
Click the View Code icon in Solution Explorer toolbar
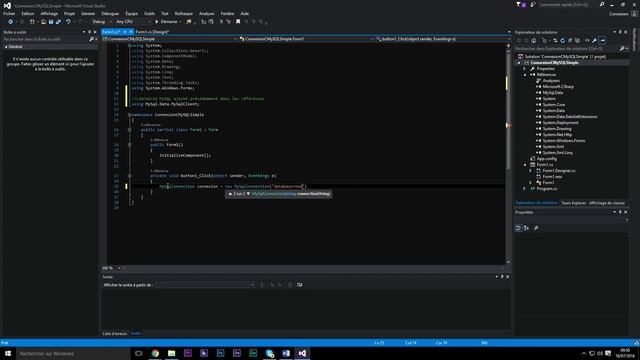pos(587,40)
